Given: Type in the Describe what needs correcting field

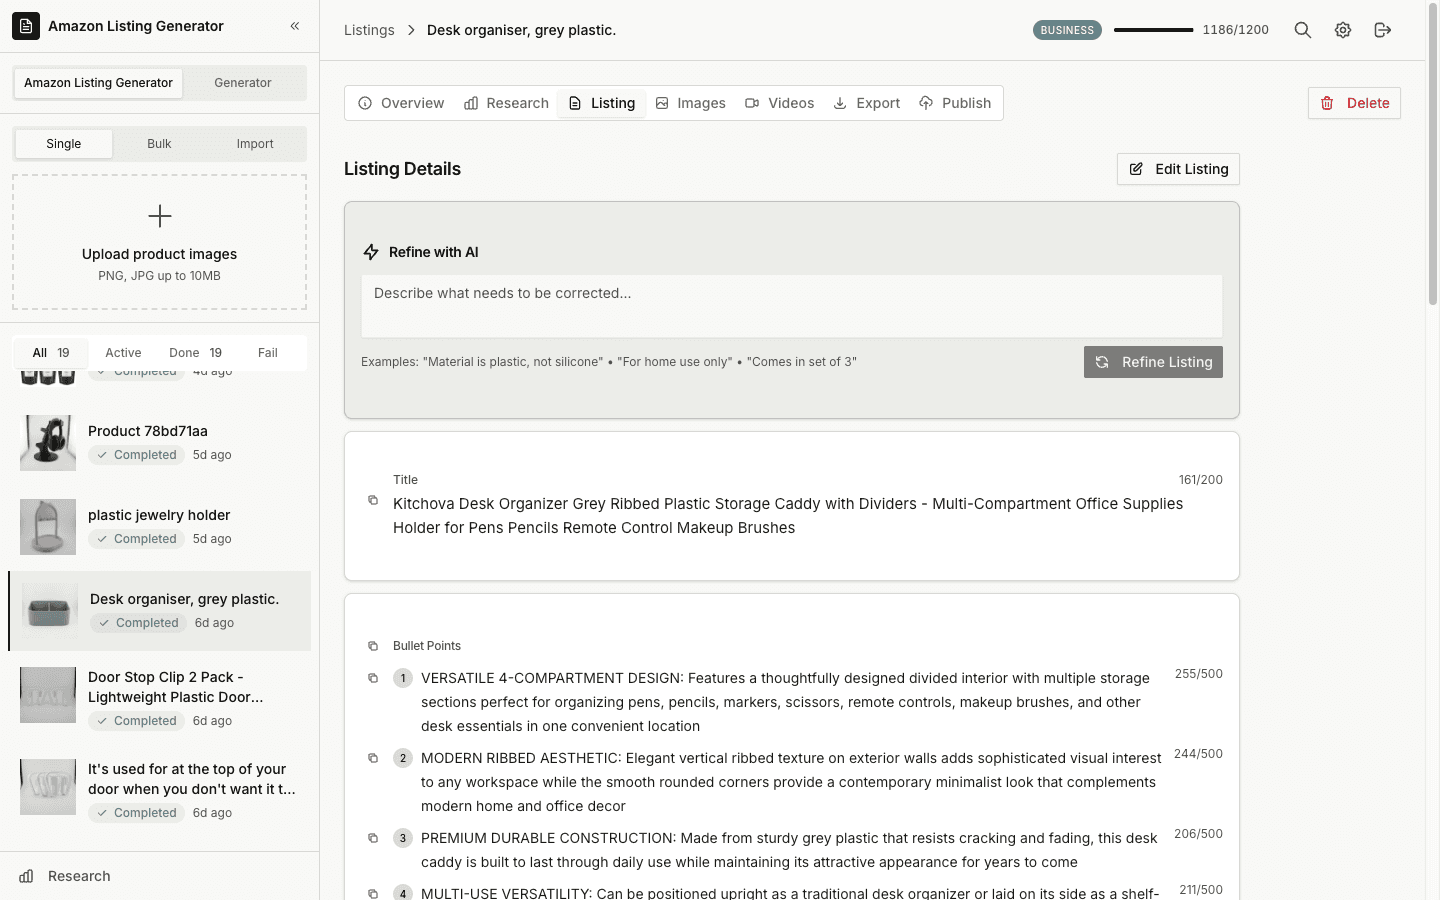Looking at the screenshot, I should (x=792, y=305).
